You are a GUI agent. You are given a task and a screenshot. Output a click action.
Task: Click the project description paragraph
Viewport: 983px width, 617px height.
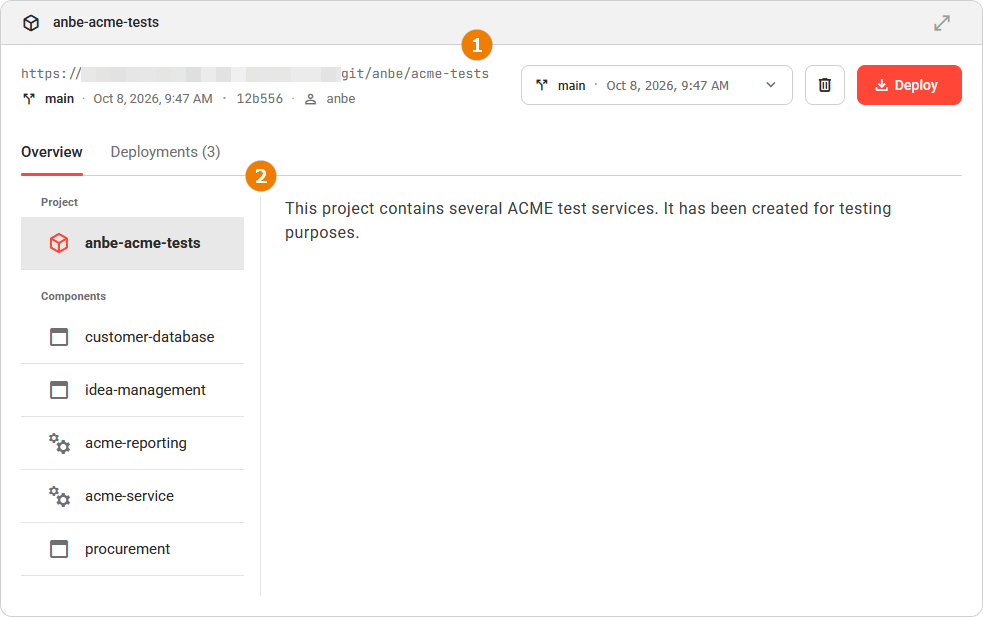pyautogui.click(x=588, y=221)
